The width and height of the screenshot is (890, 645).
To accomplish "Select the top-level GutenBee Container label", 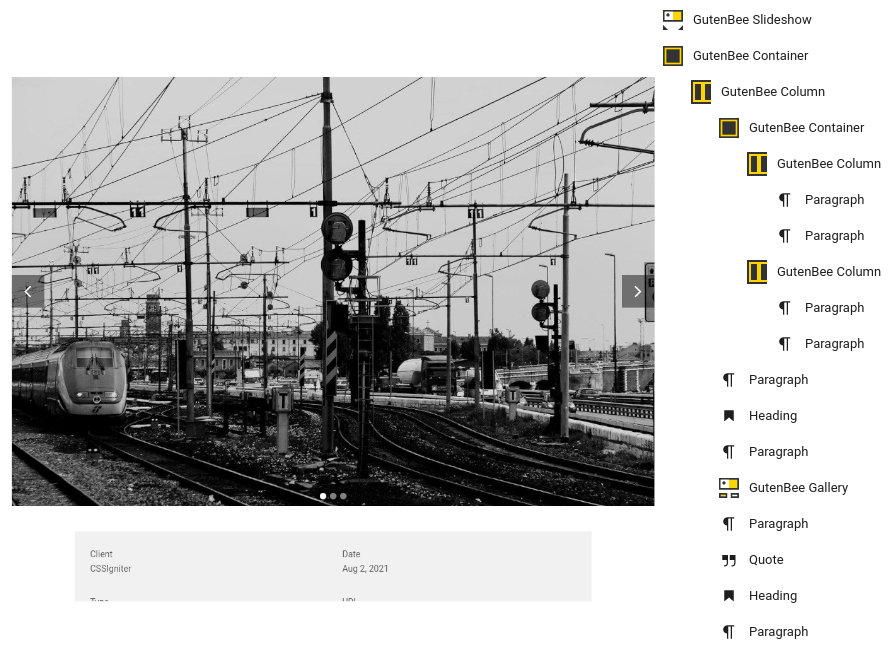I will tap(750, 56).
